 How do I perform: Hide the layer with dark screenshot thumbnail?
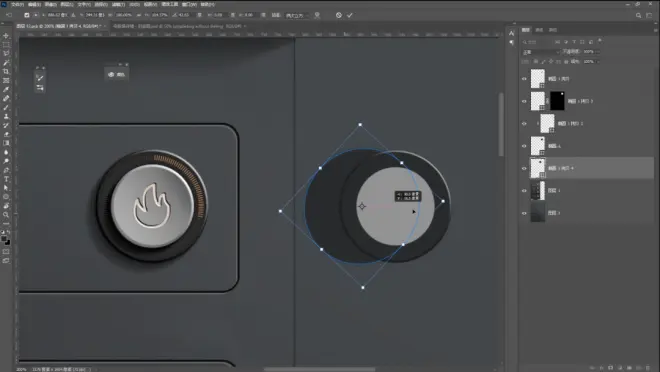(x=524, y=191)
